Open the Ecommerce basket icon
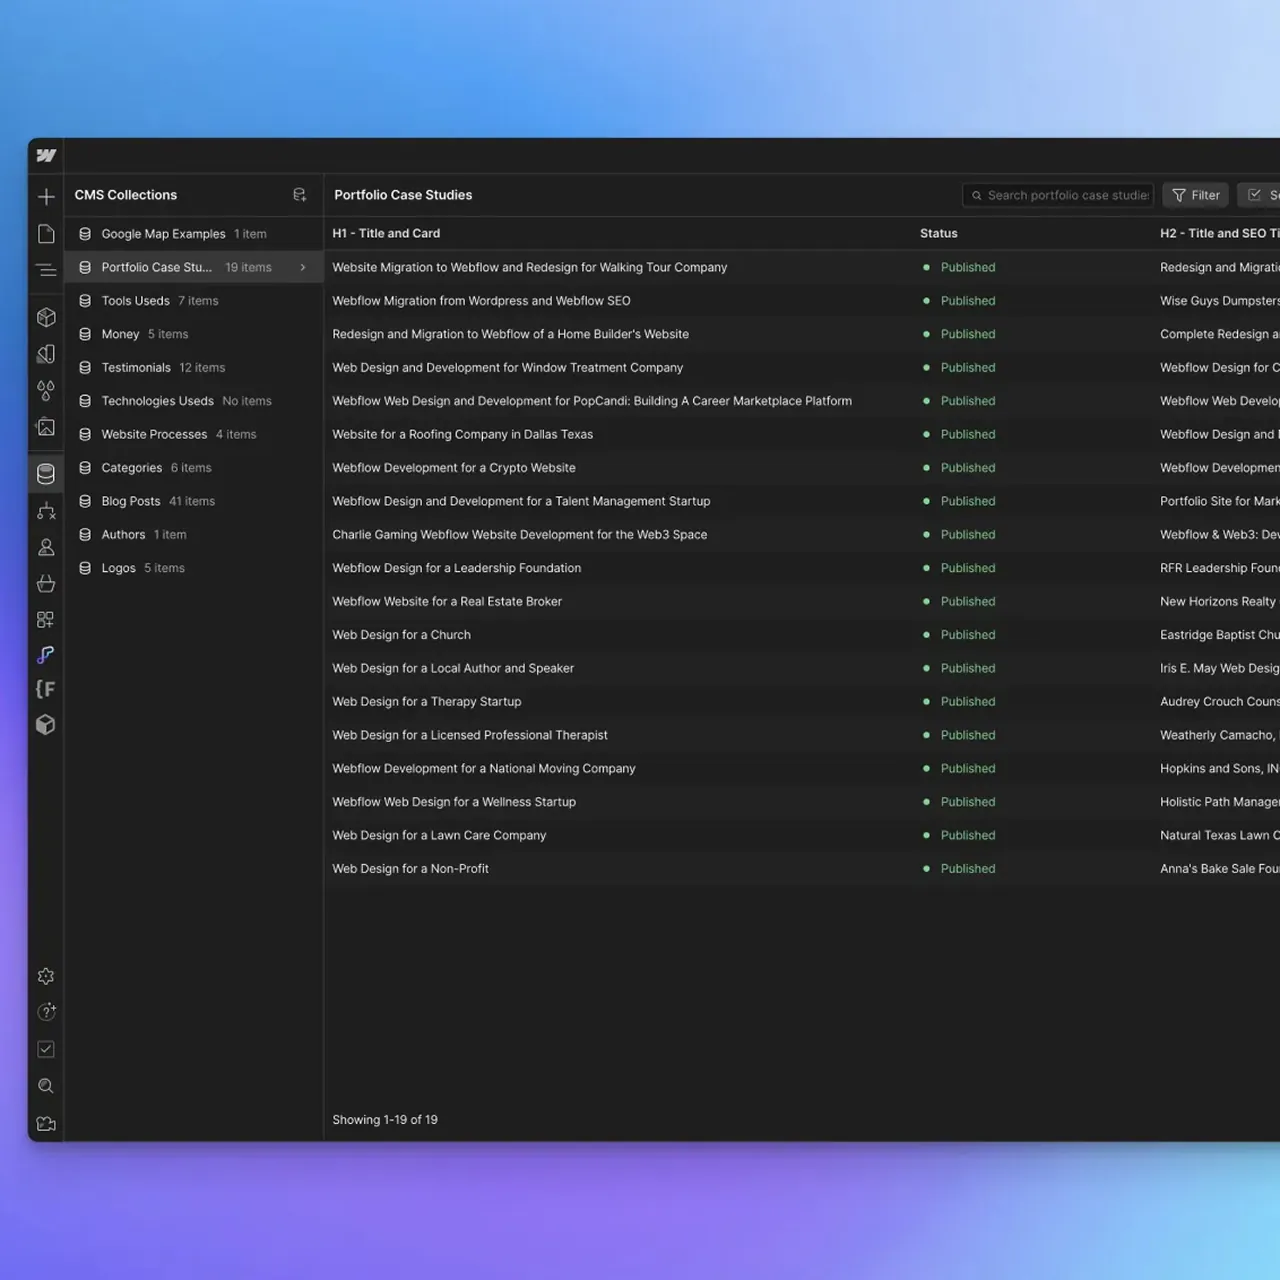The width and height of the screenshot is (1280, 1280). click(x=46, y=583)
